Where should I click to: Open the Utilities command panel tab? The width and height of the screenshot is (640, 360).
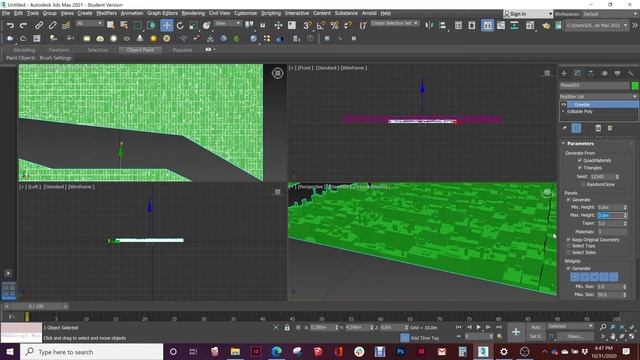point(631,73)
